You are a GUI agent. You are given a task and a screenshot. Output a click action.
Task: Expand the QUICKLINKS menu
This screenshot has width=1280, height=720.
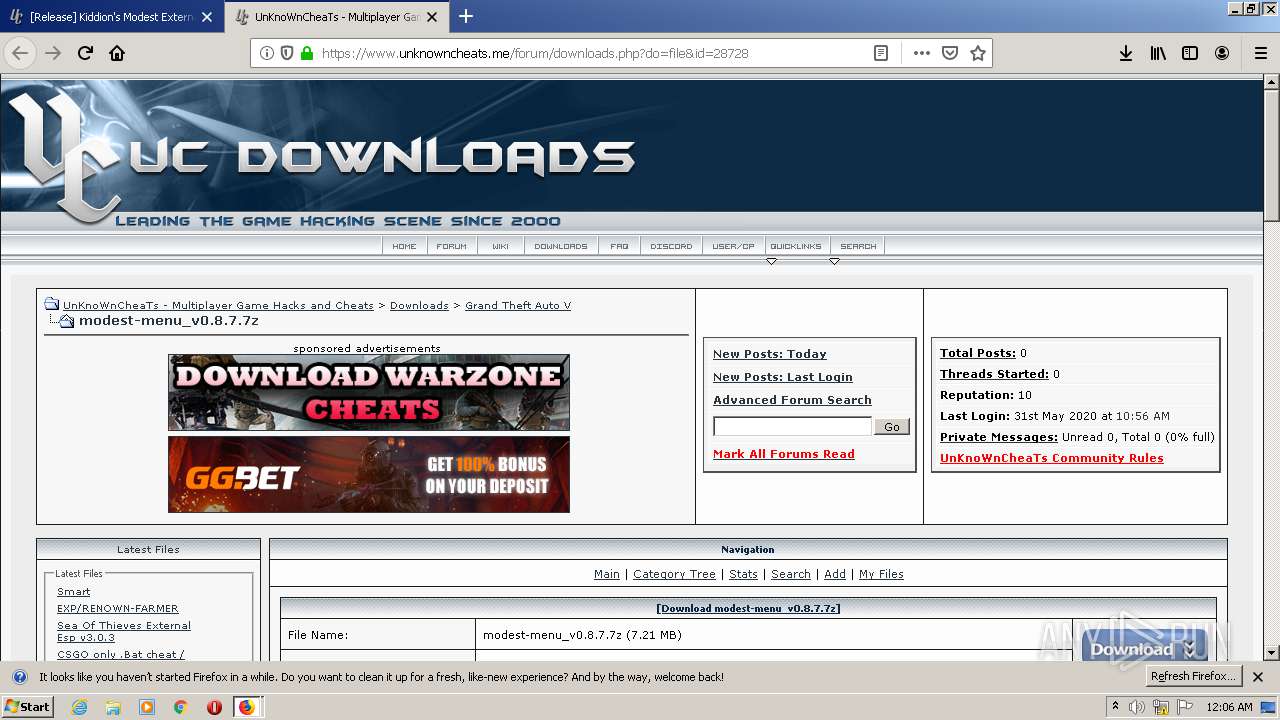[x=796, y=246]
